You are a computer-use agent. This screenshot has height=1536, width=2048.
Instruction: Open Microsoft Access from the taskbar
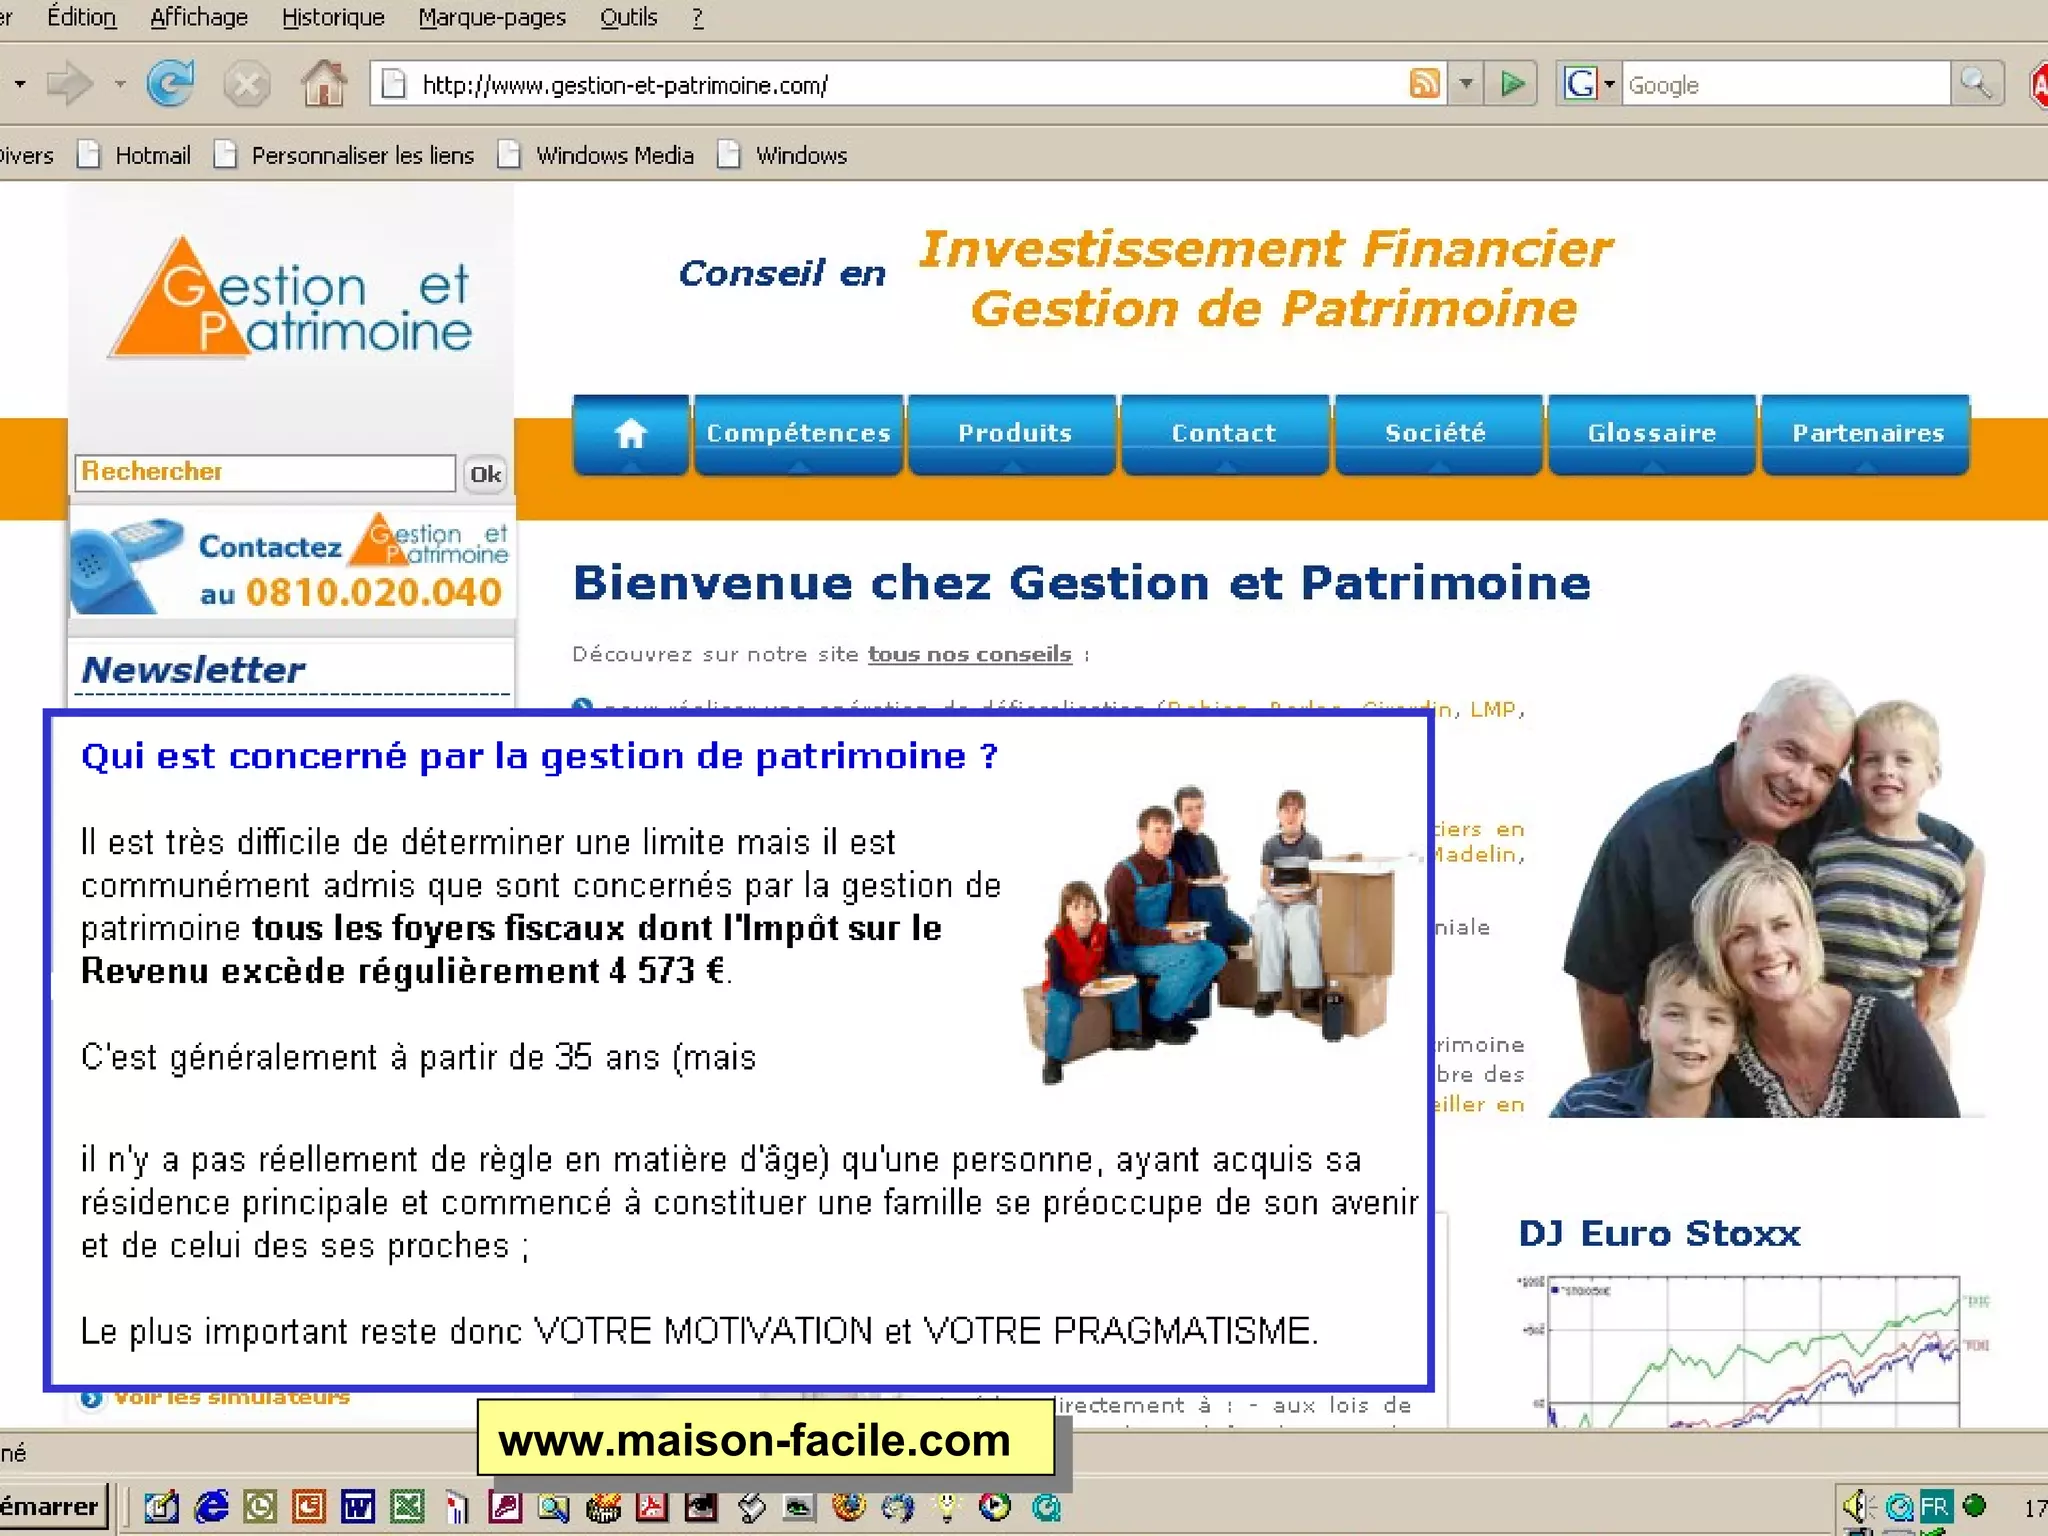[x=505, y=1506]
